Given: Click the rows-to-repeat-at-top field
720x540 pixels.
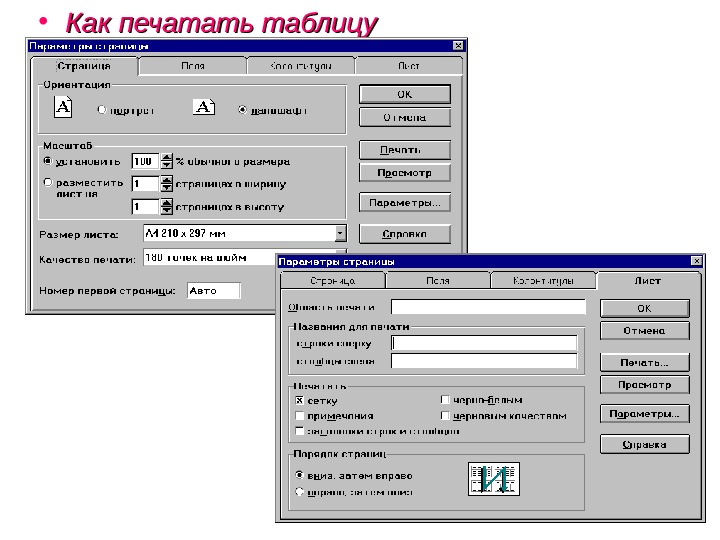Looking at the screenshot, I should pos(484,343).
